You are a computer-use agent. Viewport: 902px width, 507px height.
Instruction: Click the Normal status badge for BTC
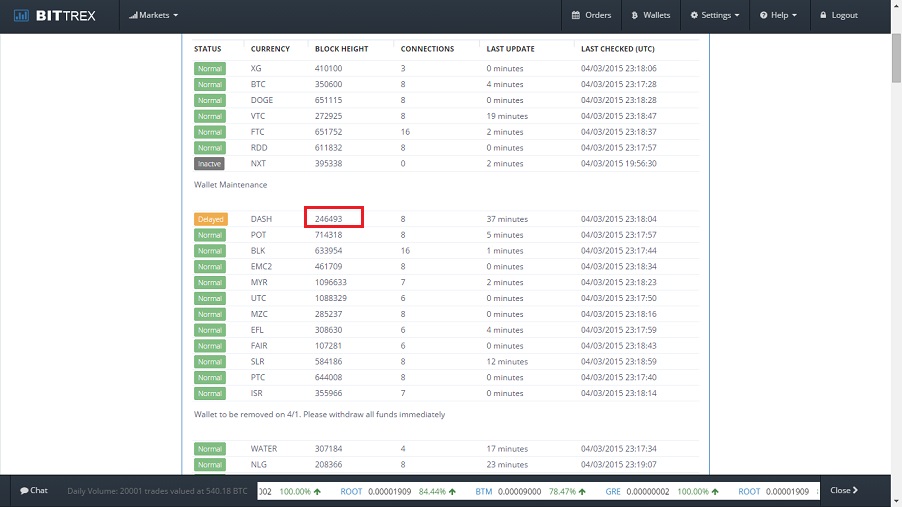click(209, 85)
